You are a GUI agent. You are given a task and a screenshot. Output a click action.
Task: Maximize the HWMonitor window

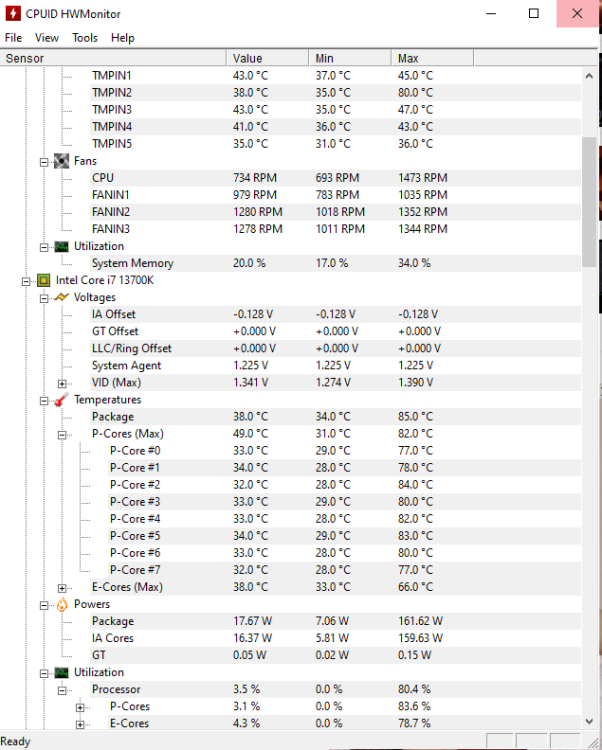coord(534,13)
